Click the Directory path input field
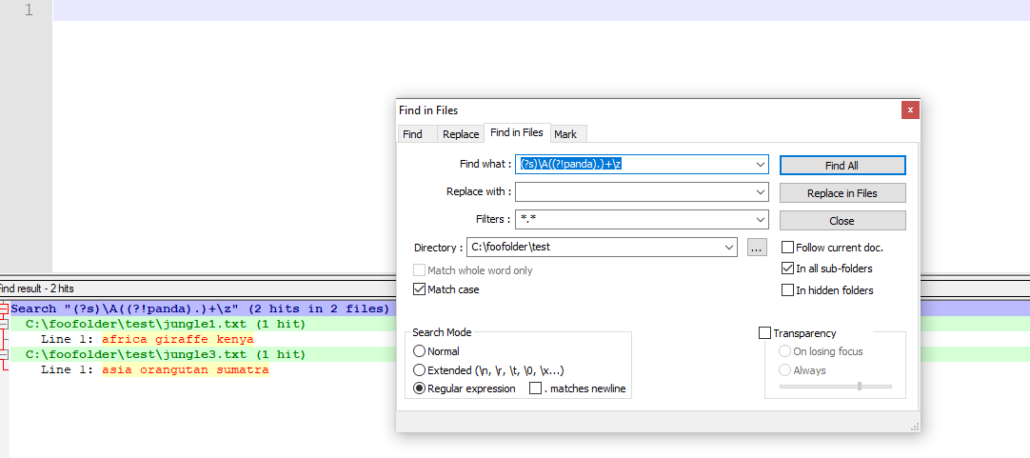 point(595,247)
